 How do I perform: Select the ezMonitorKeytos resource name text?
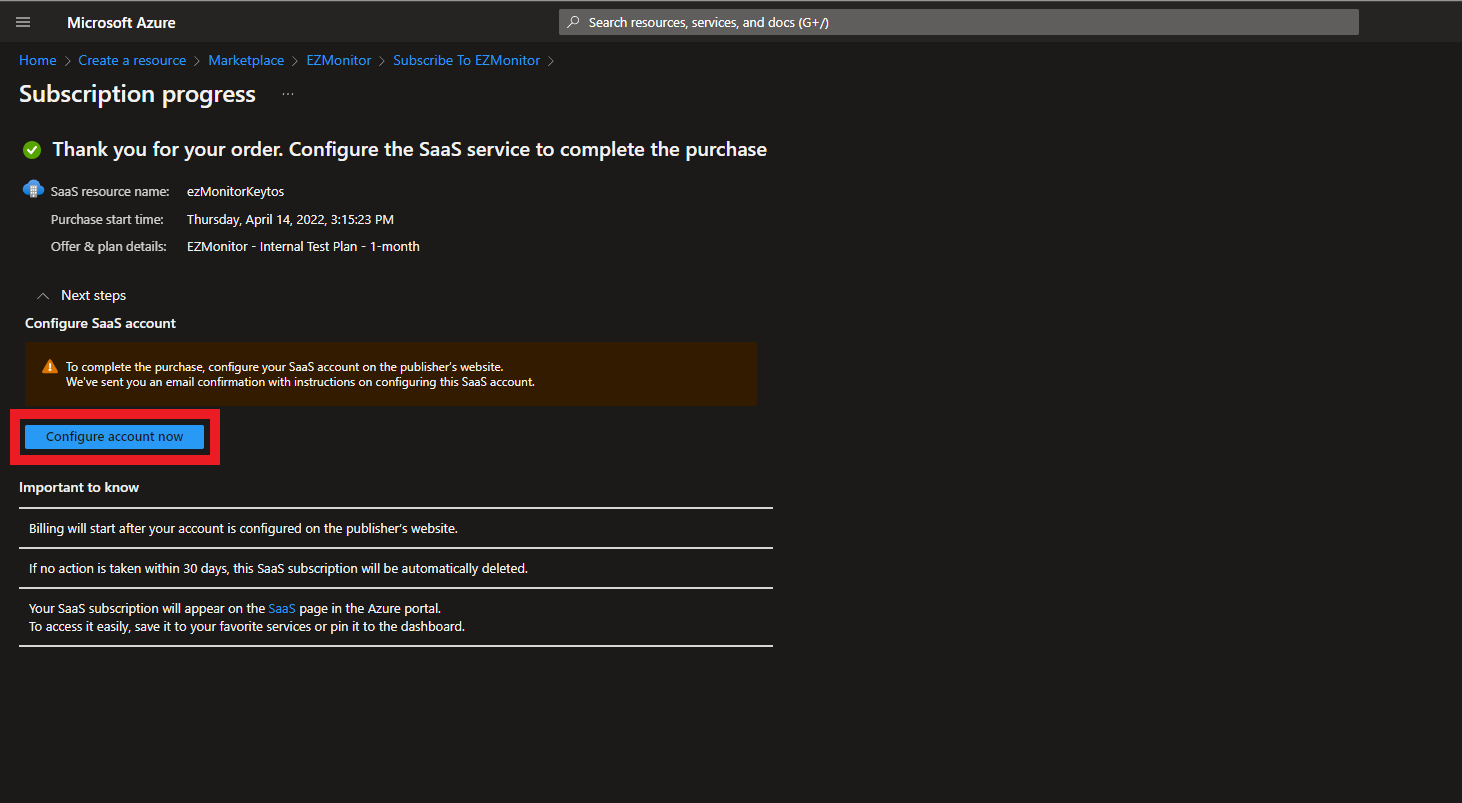point(235,191)
